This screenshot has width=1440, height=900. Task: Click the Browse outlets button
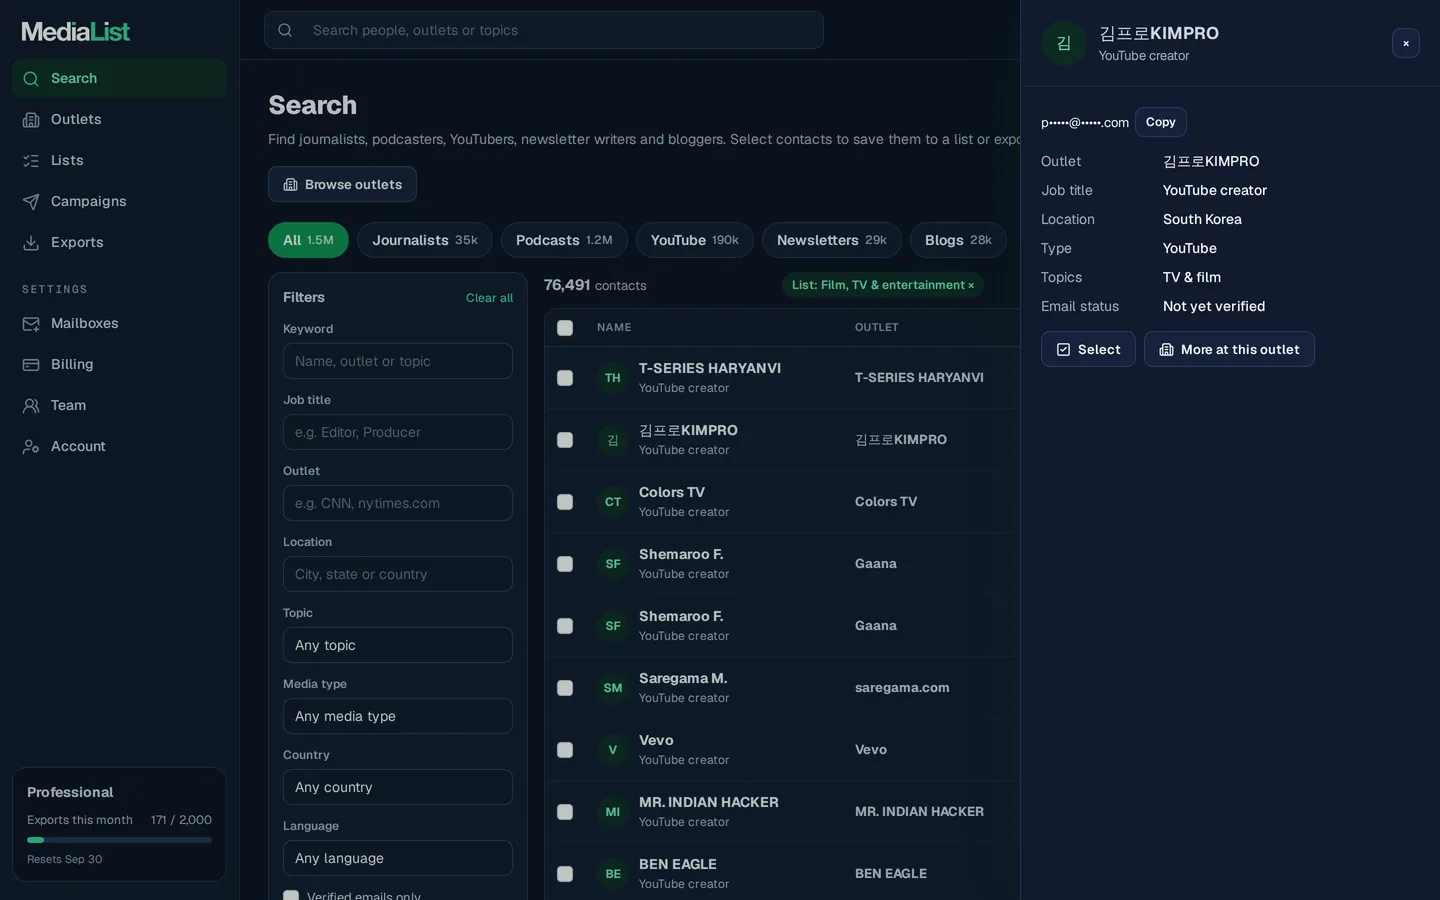342,184
